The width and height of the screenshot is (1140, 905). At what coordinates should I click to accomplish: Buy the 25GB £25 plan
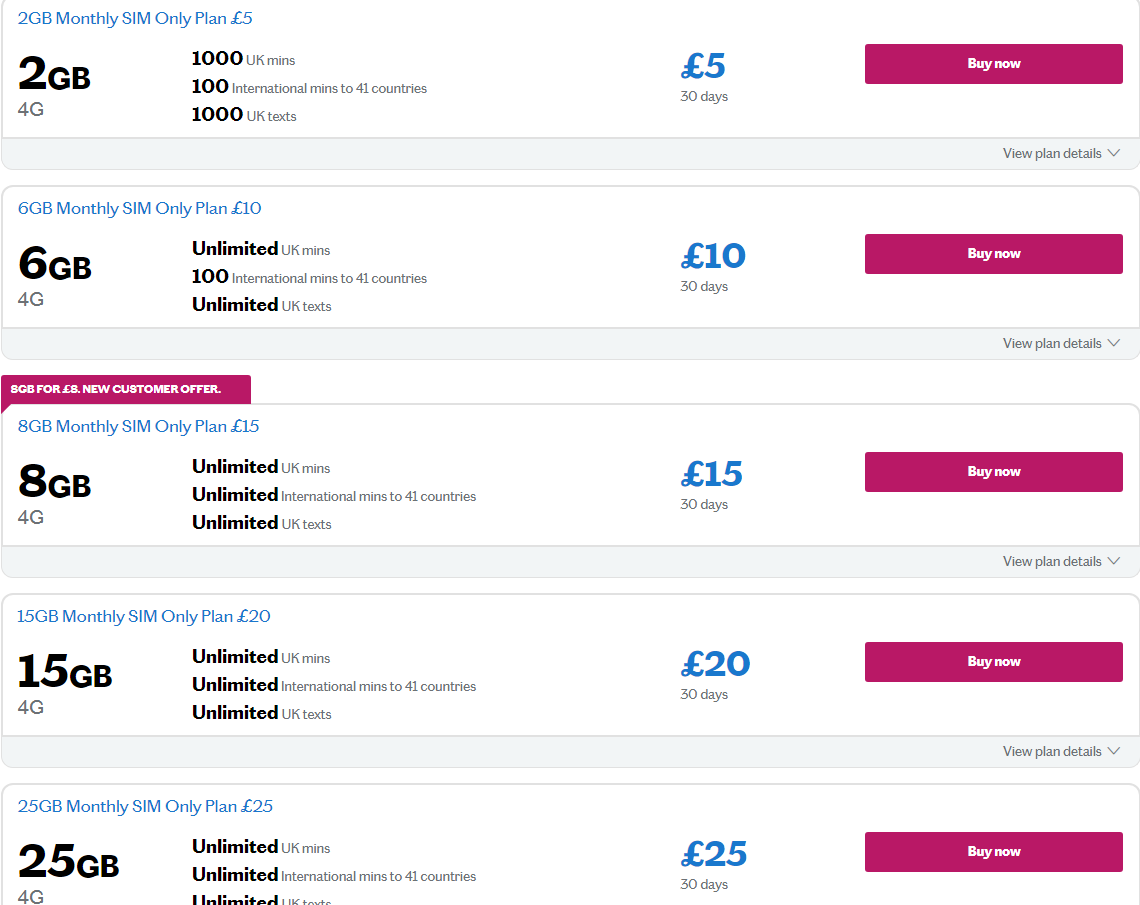(x=993, y=852)
